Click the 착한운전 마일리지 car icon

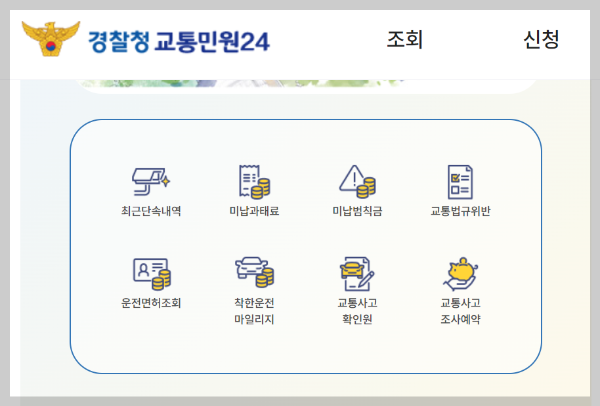254,272
